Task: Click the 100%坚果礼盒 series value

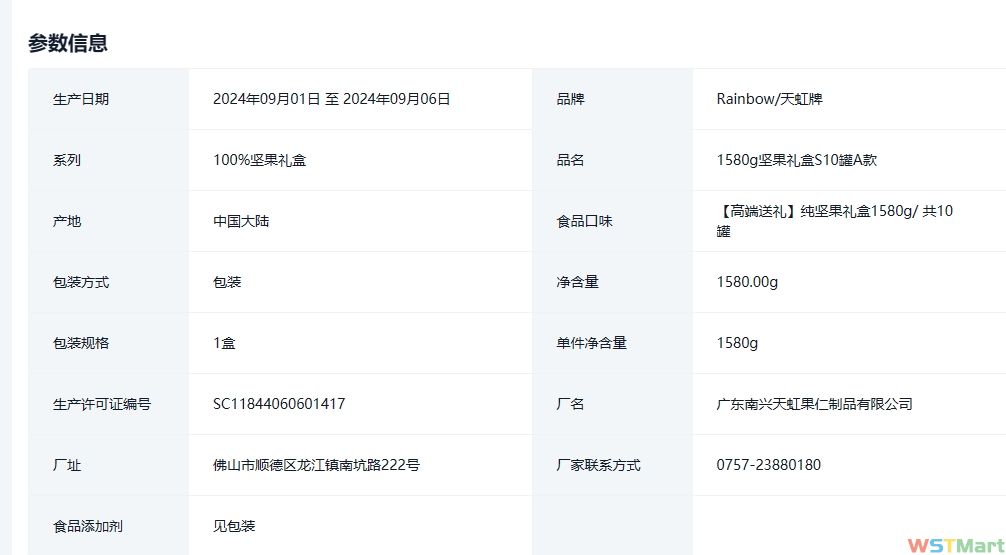Action: pyautogui.click(x=259, y=160)
